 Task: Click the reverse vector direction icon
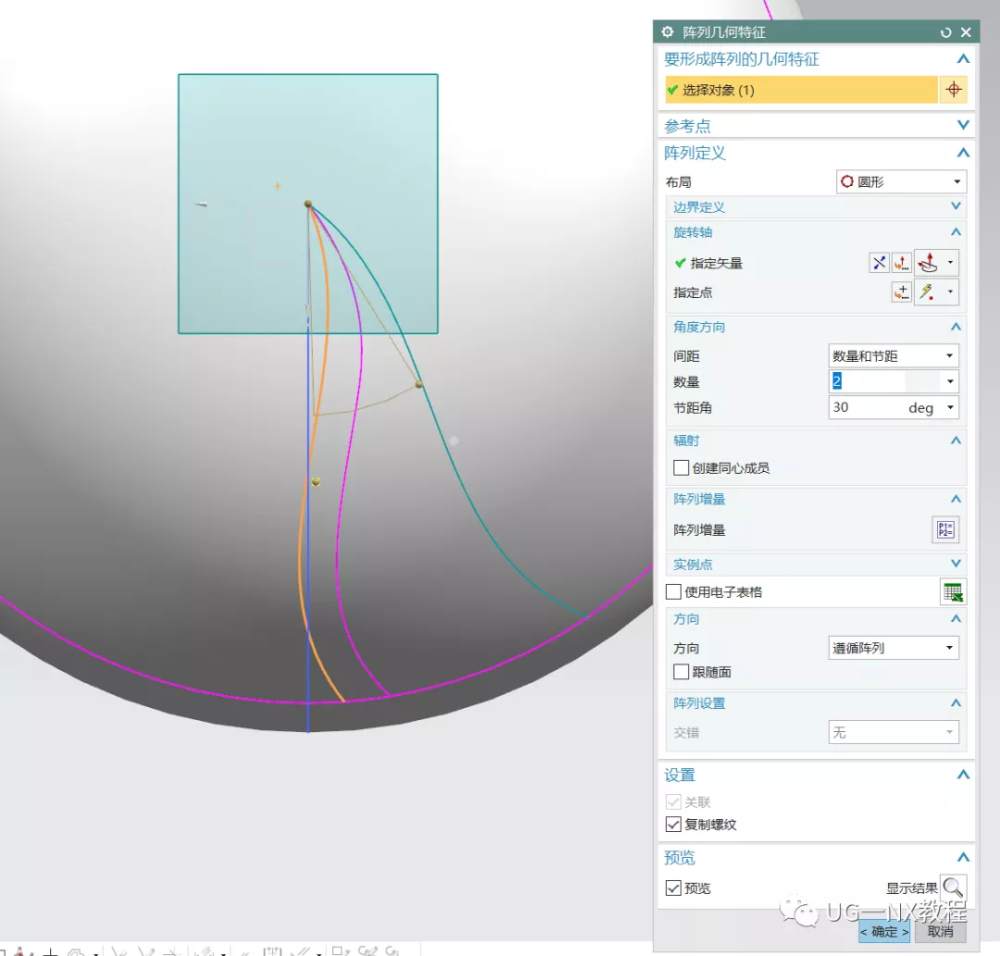pyautogui.click(x=879, y=263)
